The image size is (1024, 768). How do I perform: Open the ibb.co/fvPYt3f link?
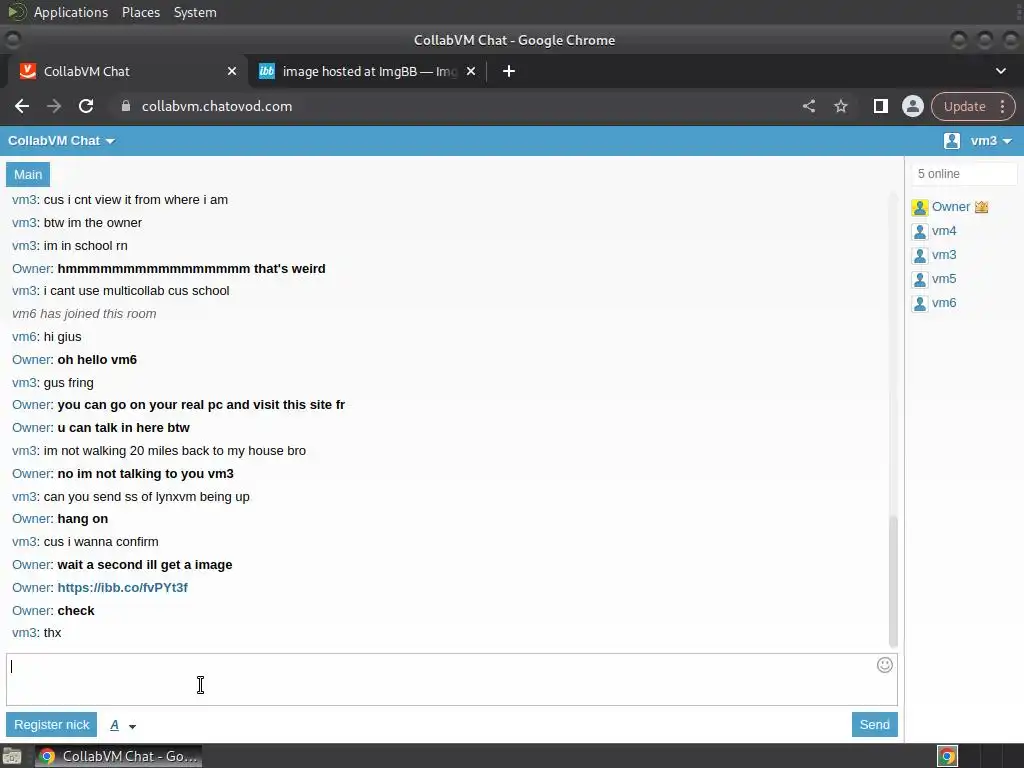(122, 587)
